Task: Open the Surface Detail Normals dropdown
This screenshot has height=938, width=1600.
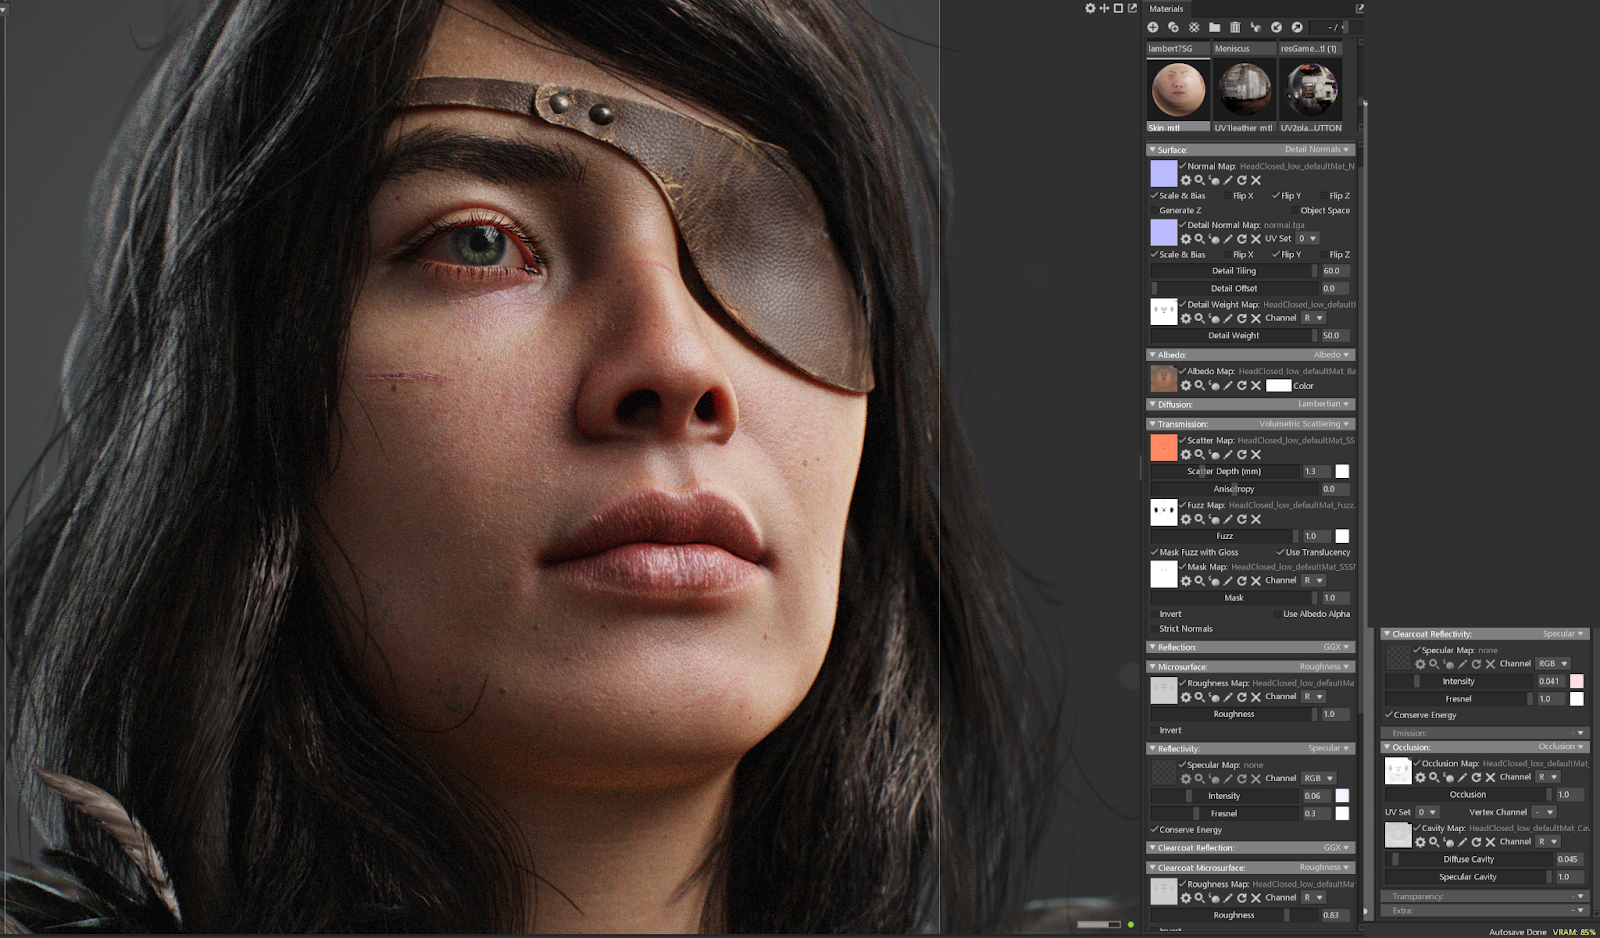Action: (x=1316, y=150)
